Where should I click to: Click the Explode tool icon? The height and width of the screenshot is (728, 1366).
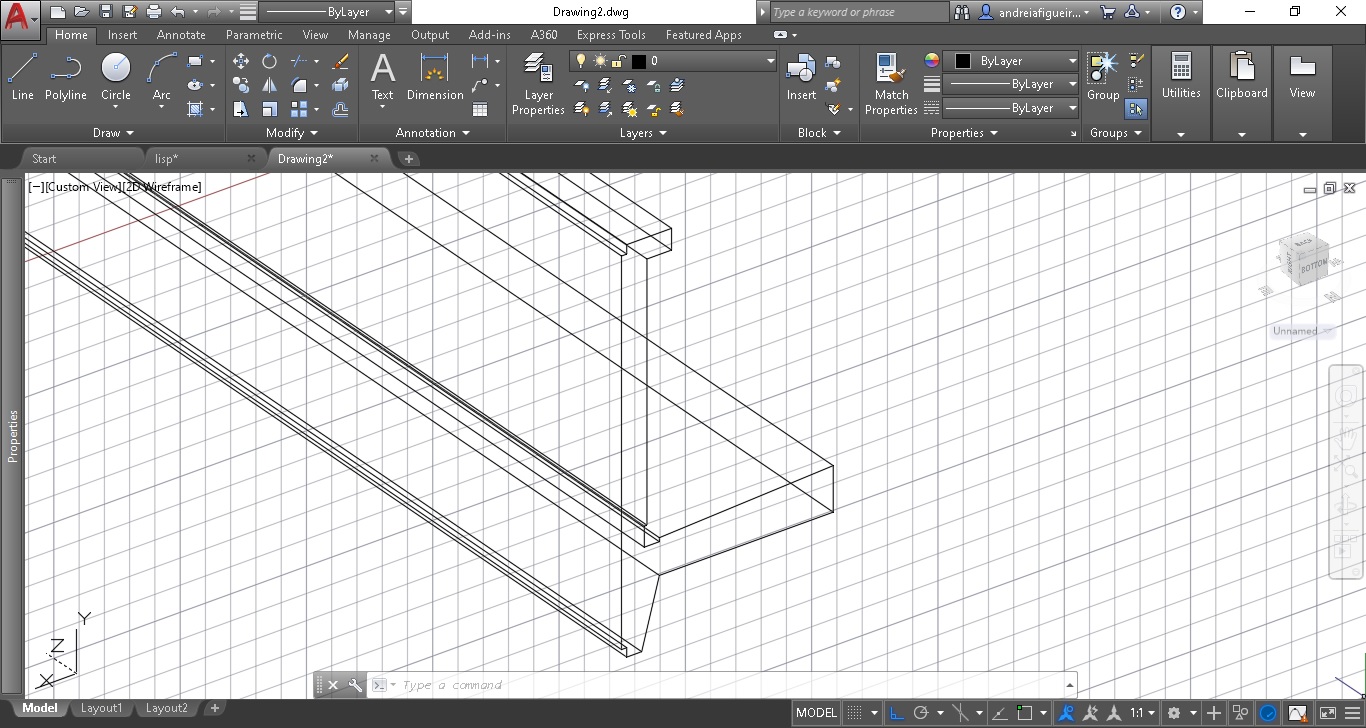tap(340, 85)
